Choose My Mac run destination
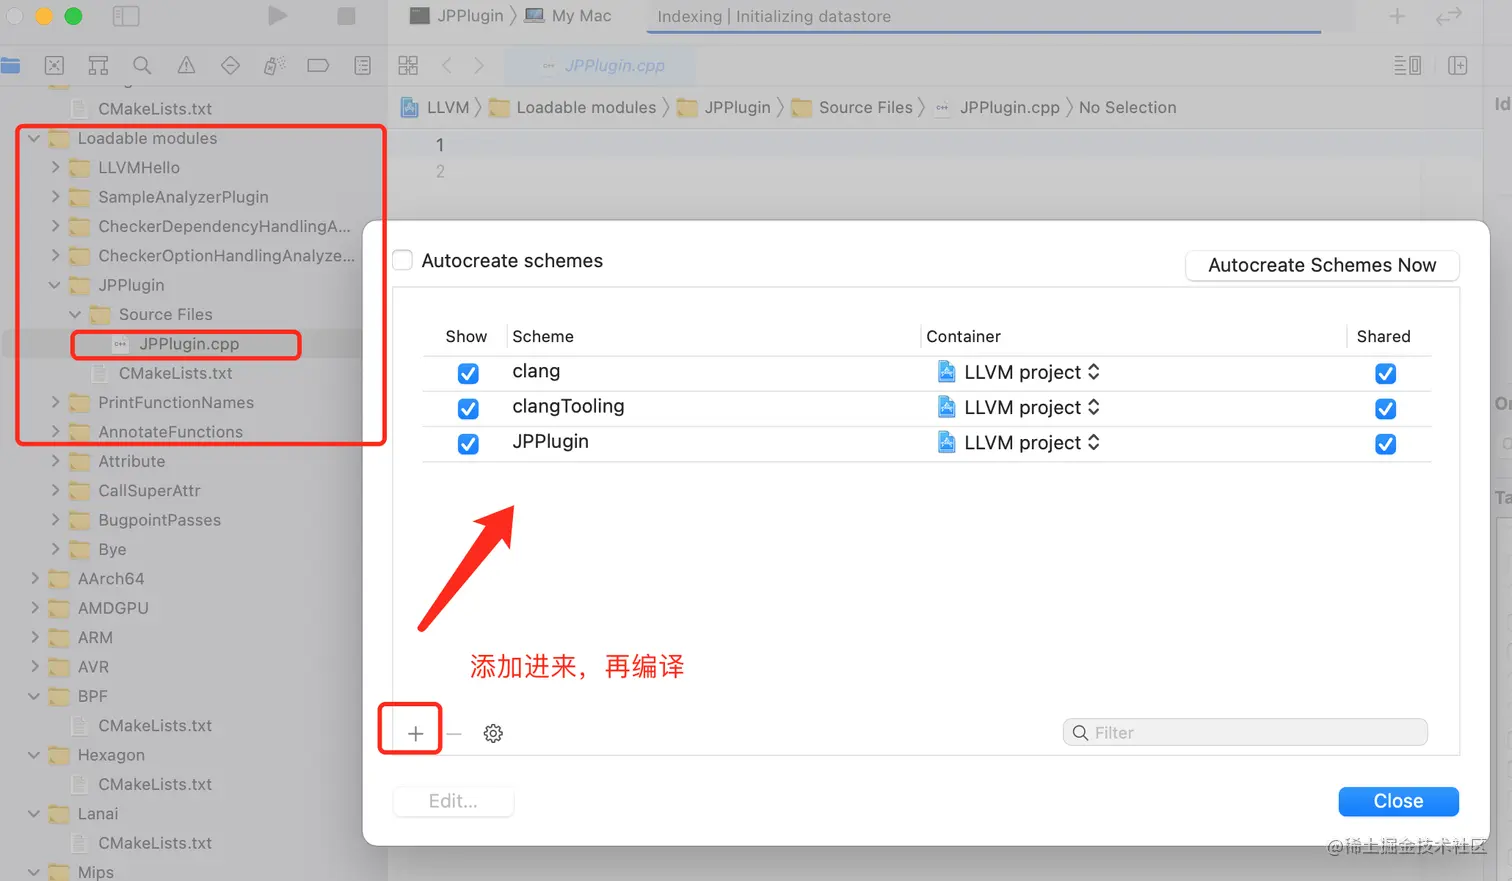The width and height of the screenshot is (1512, 881). click(x=568, y=16)
